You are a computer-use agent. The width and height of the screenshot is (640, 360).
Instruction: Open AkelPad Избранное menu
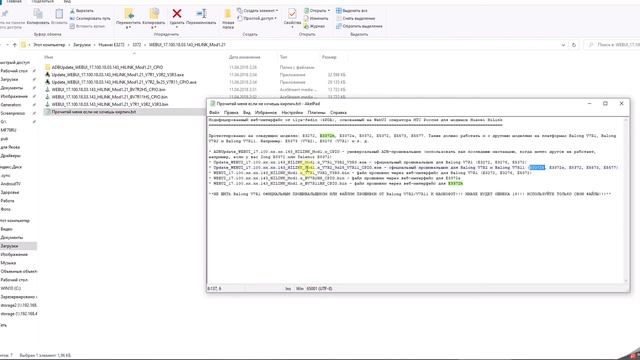coord(266,113)
